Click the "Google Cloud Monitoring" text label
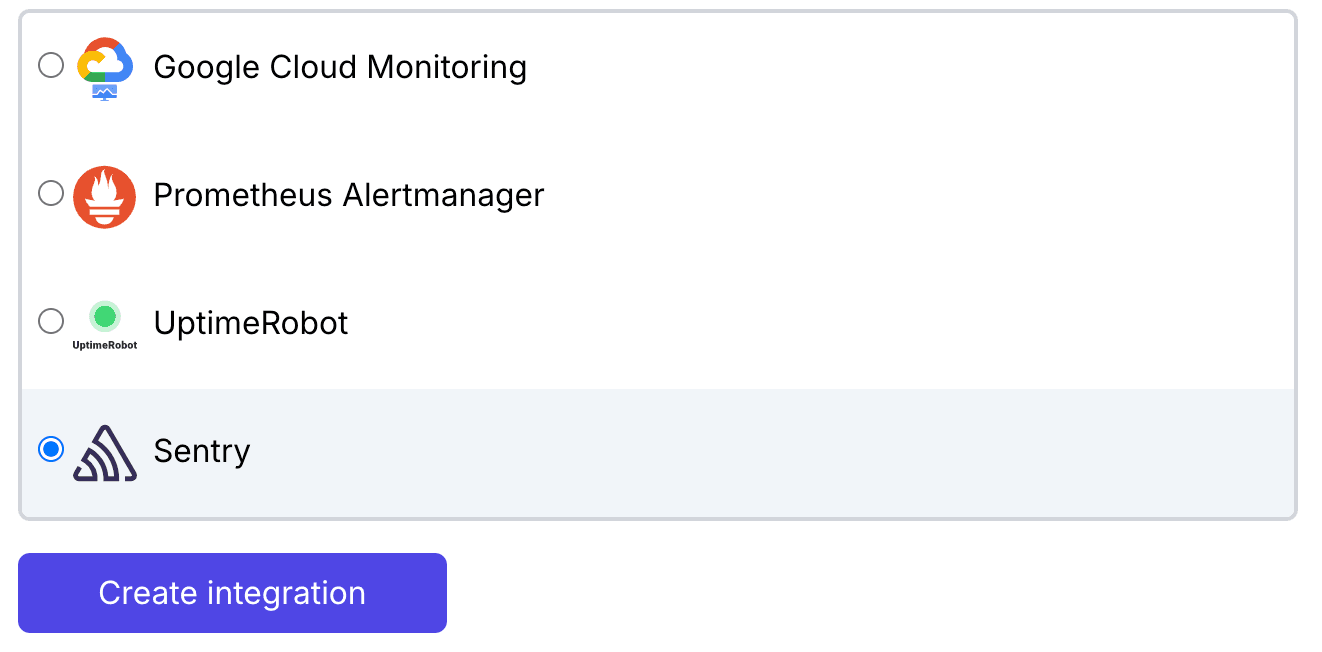Image resolution: width=1322 pixels, height=652 pixels. coord(340,67)
